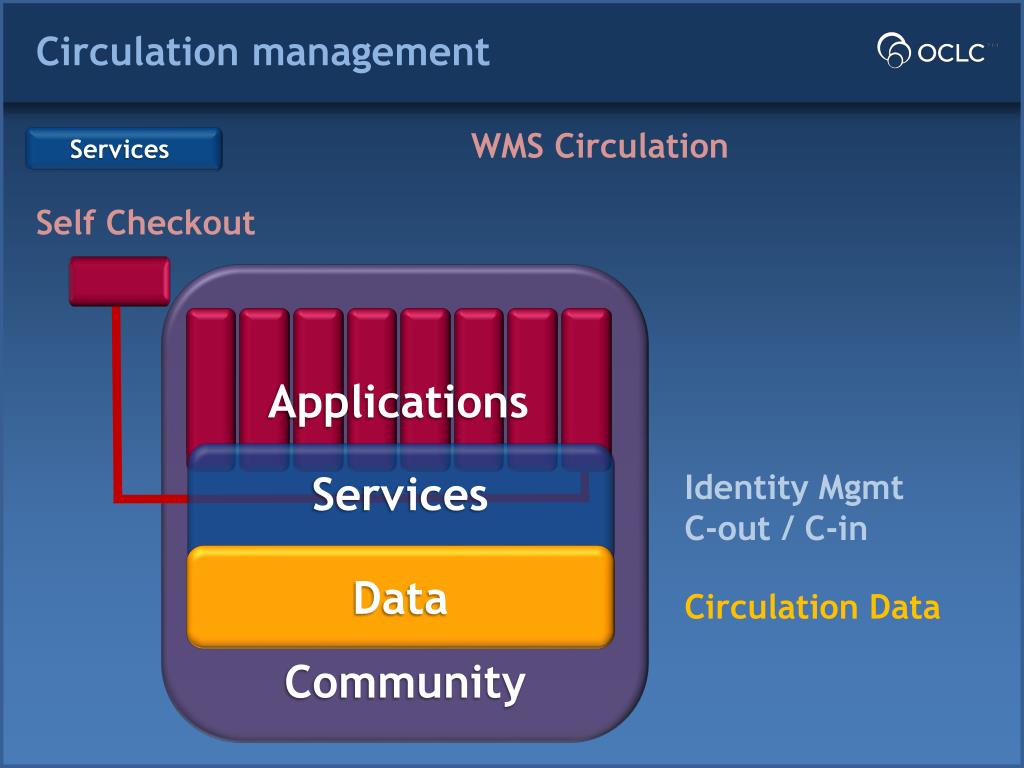Click the small red Self Checkout box
The height and width of the screenshot is (768, 1024).
tap(120, 281)
